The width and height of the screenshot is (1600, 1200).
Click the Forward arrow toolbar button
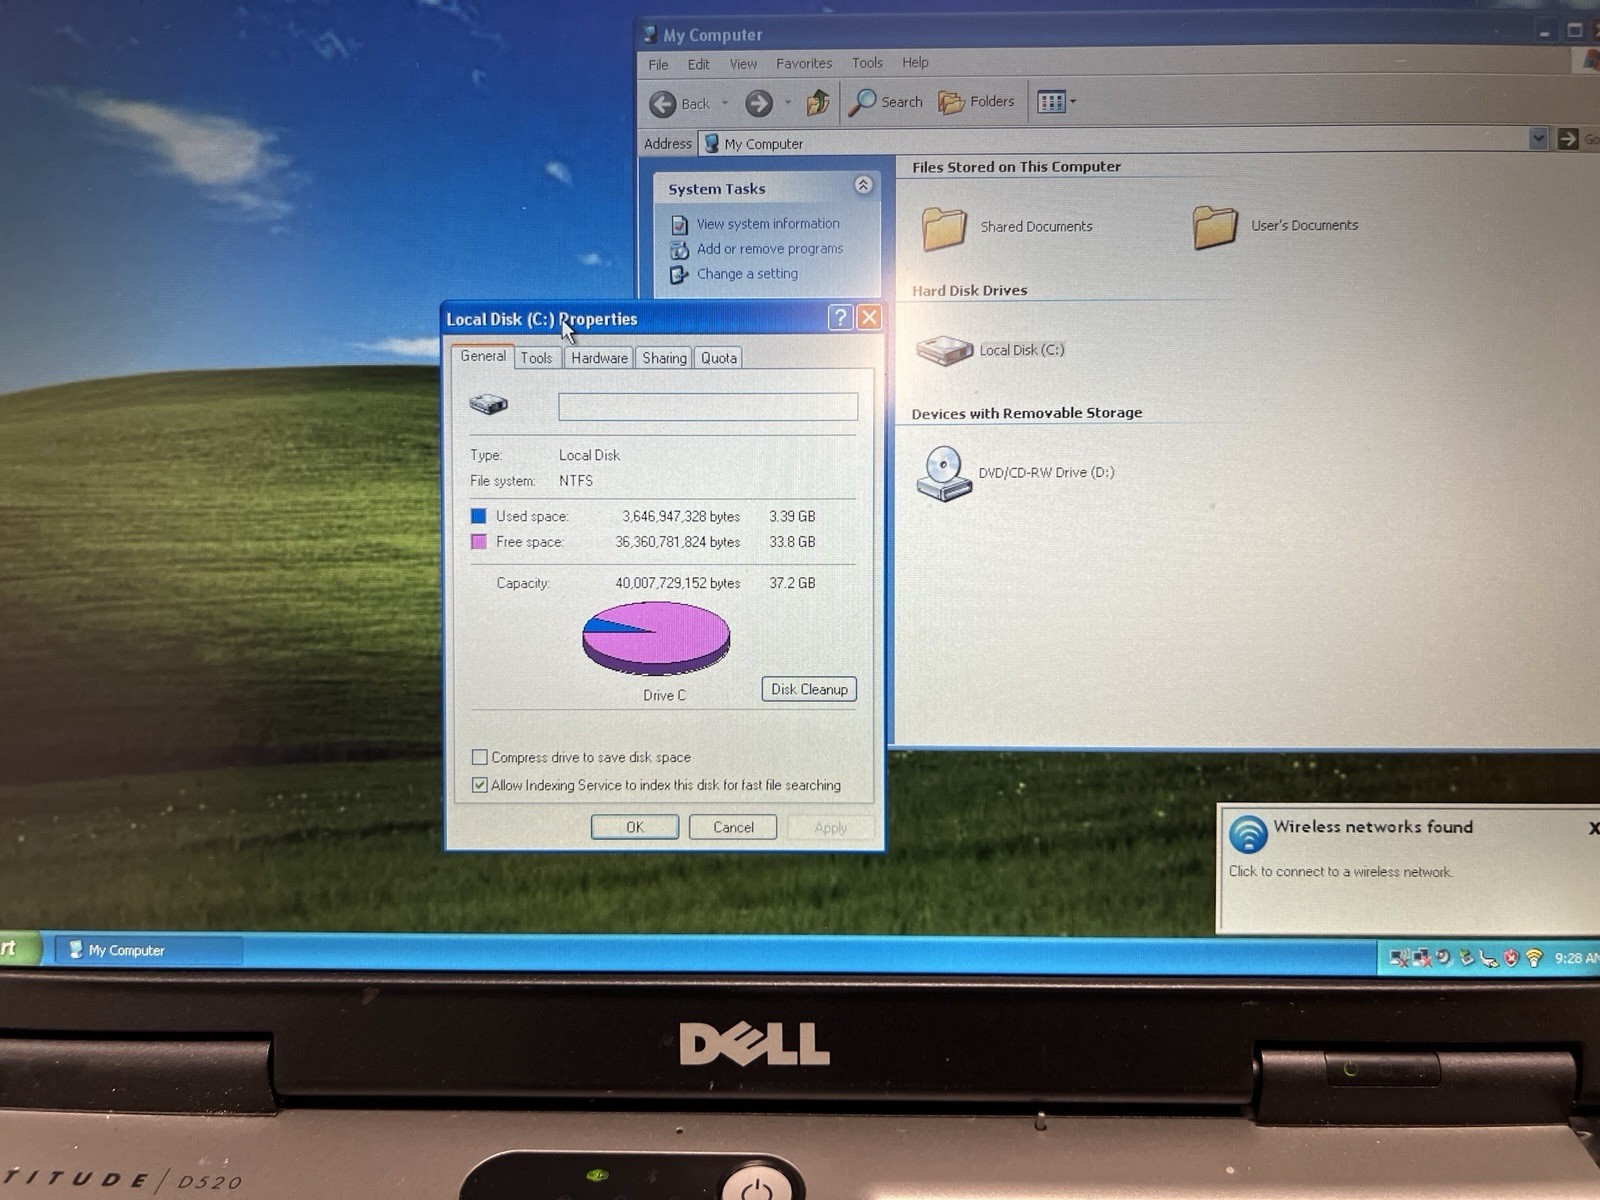pos(759,102)
